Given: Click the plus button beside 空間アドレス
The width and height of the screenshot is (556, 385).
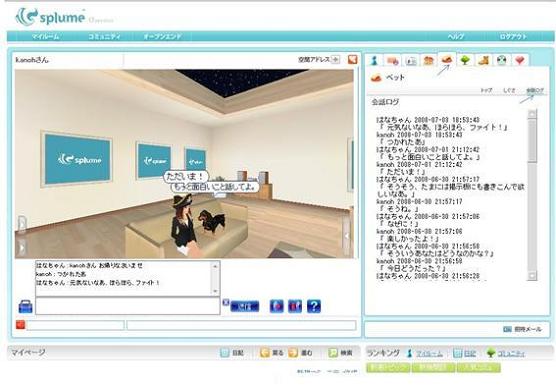Looking at the screenshot, I should [335, 59].
